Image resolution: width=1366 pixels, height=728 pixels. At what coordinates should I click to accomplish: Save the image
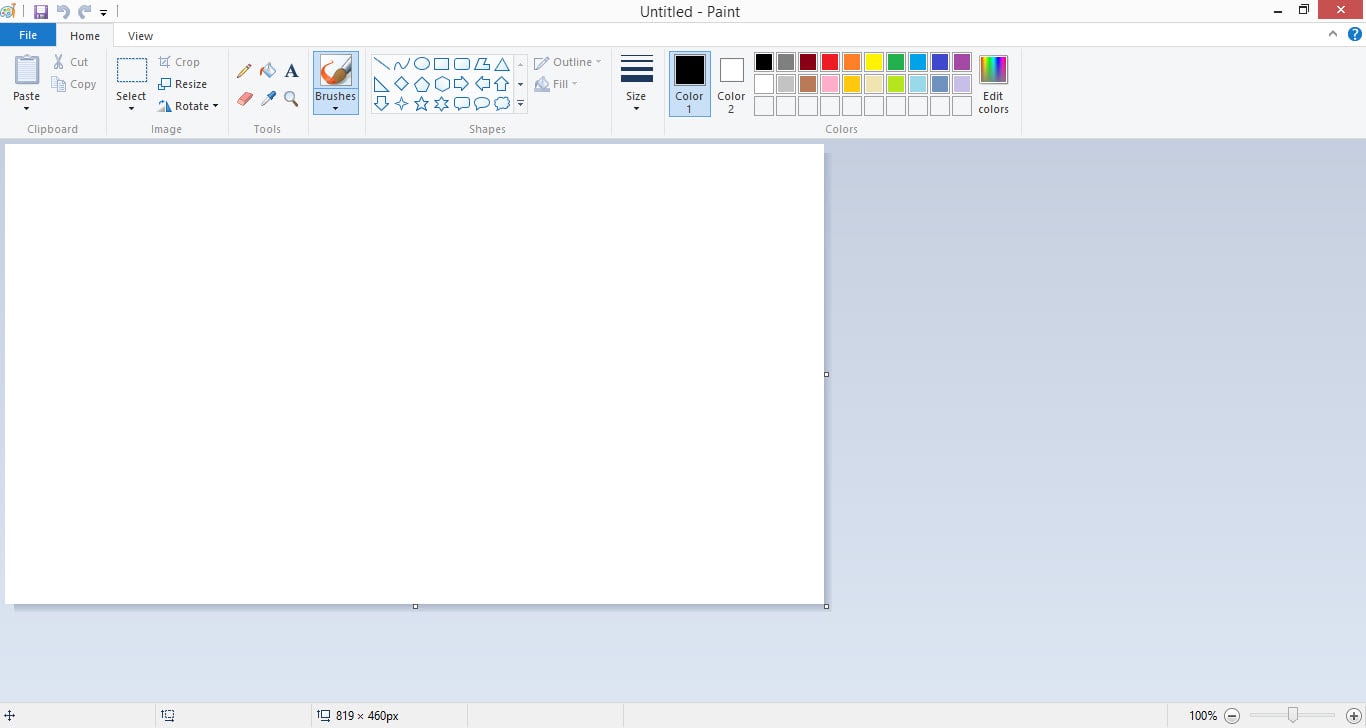[x=40, y=11]
